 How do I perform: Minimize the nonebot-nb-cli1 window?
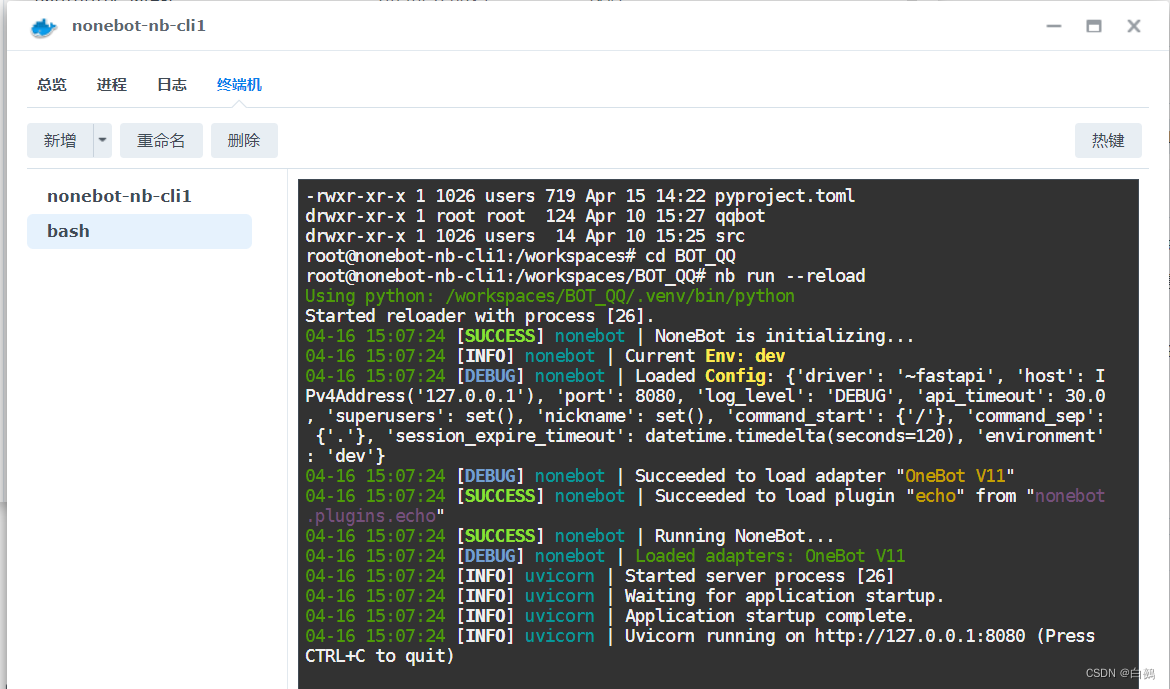point(1054,26)
